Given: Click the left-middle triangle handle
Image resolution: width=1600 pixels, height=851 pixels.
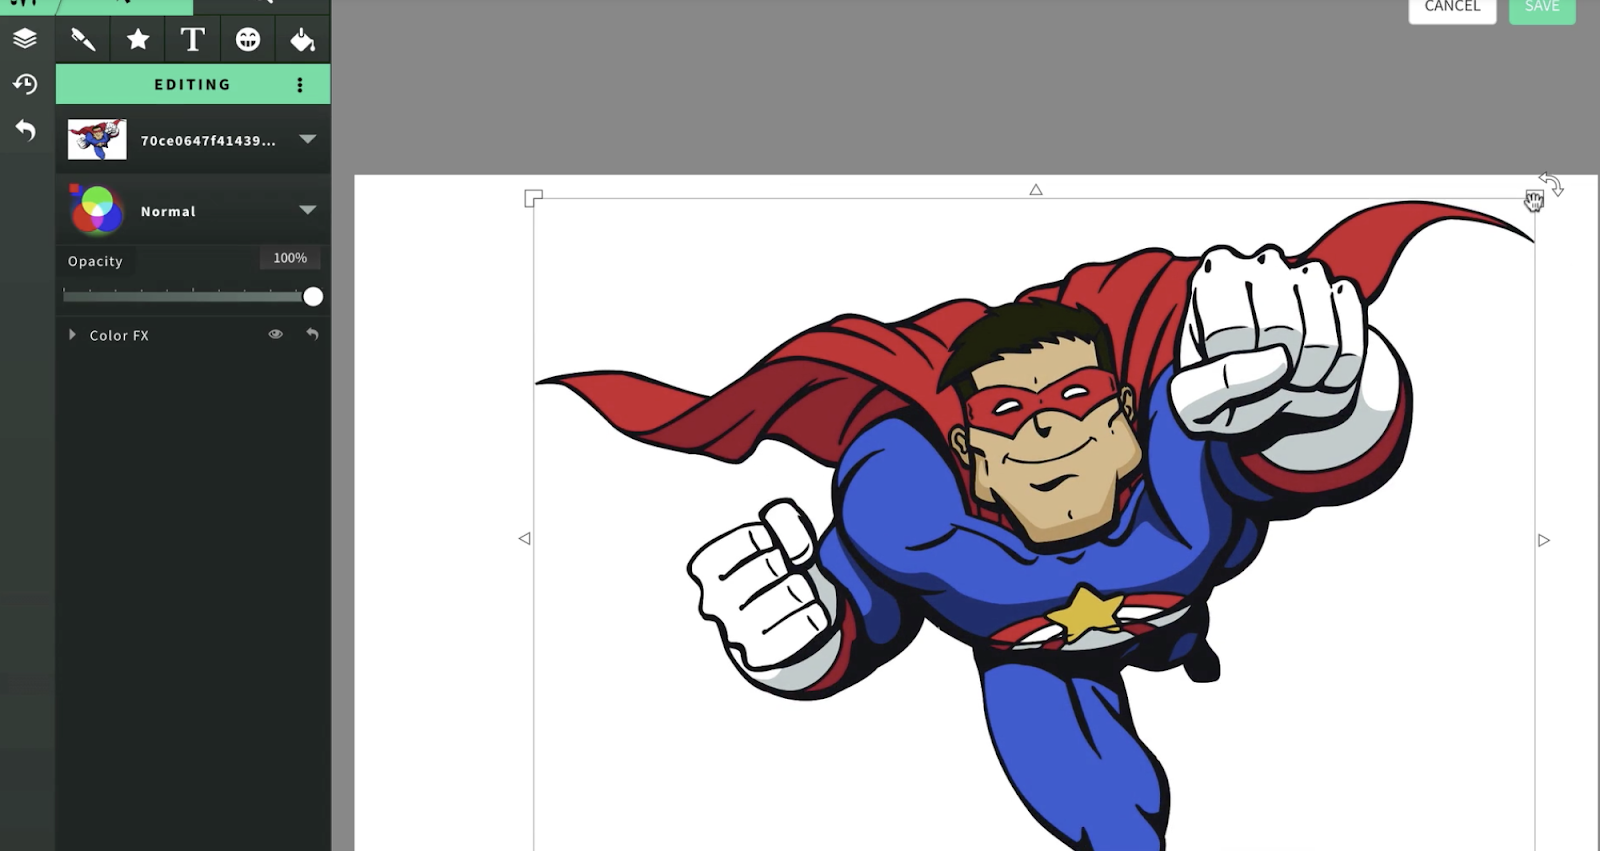Looking at the screenshot, I should point(524,538).
